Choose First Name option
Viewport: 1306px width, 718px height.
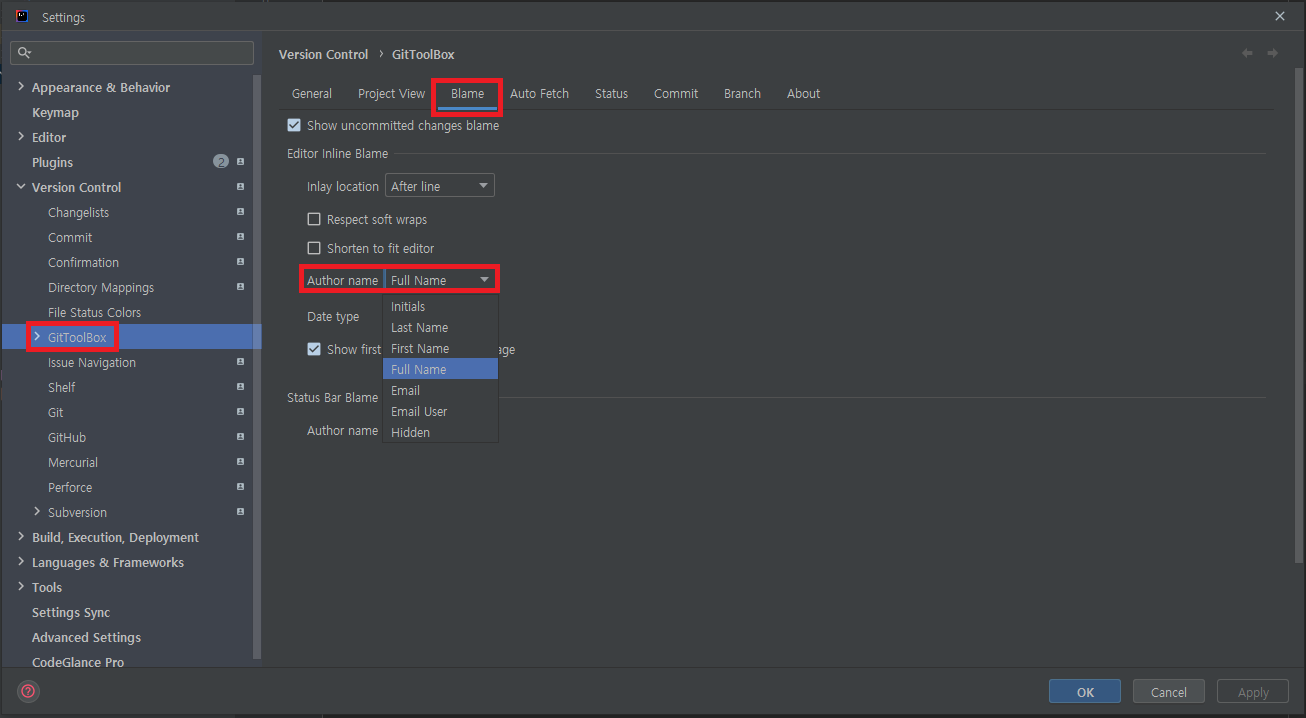(x=440, y=349)
